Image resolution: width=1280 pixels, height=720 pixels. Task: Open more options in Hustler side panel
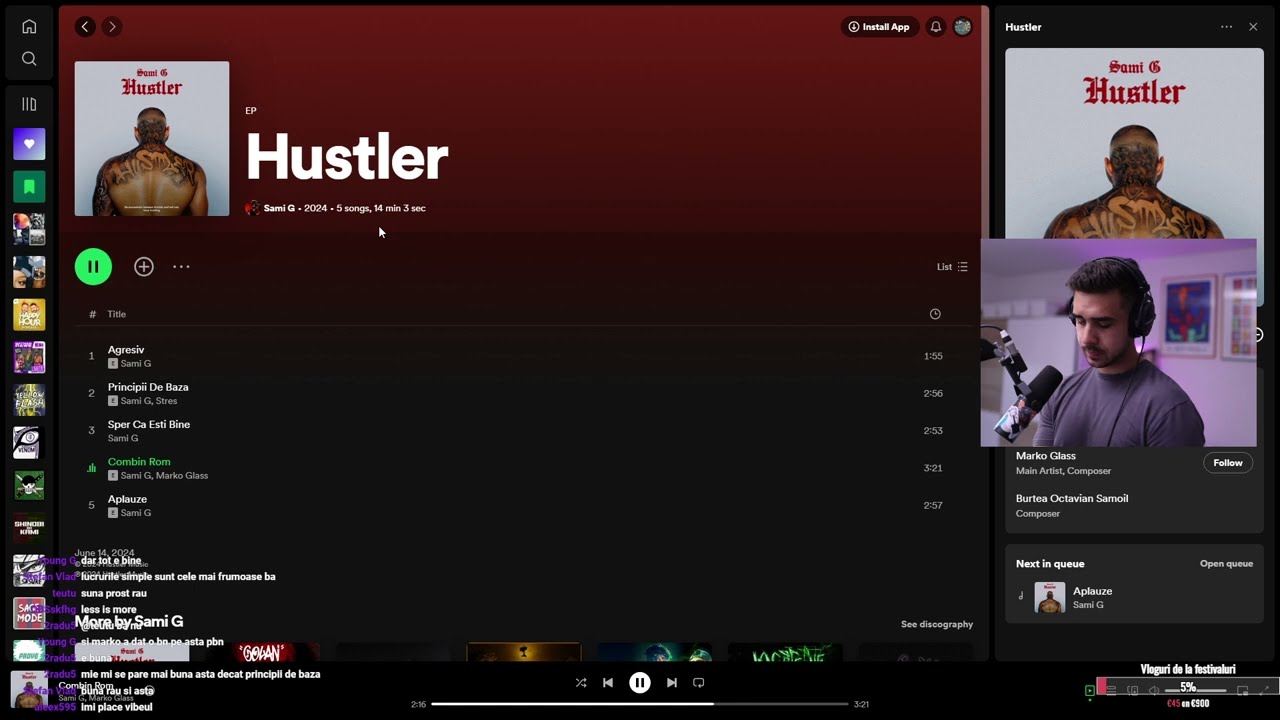[1227, 27]
